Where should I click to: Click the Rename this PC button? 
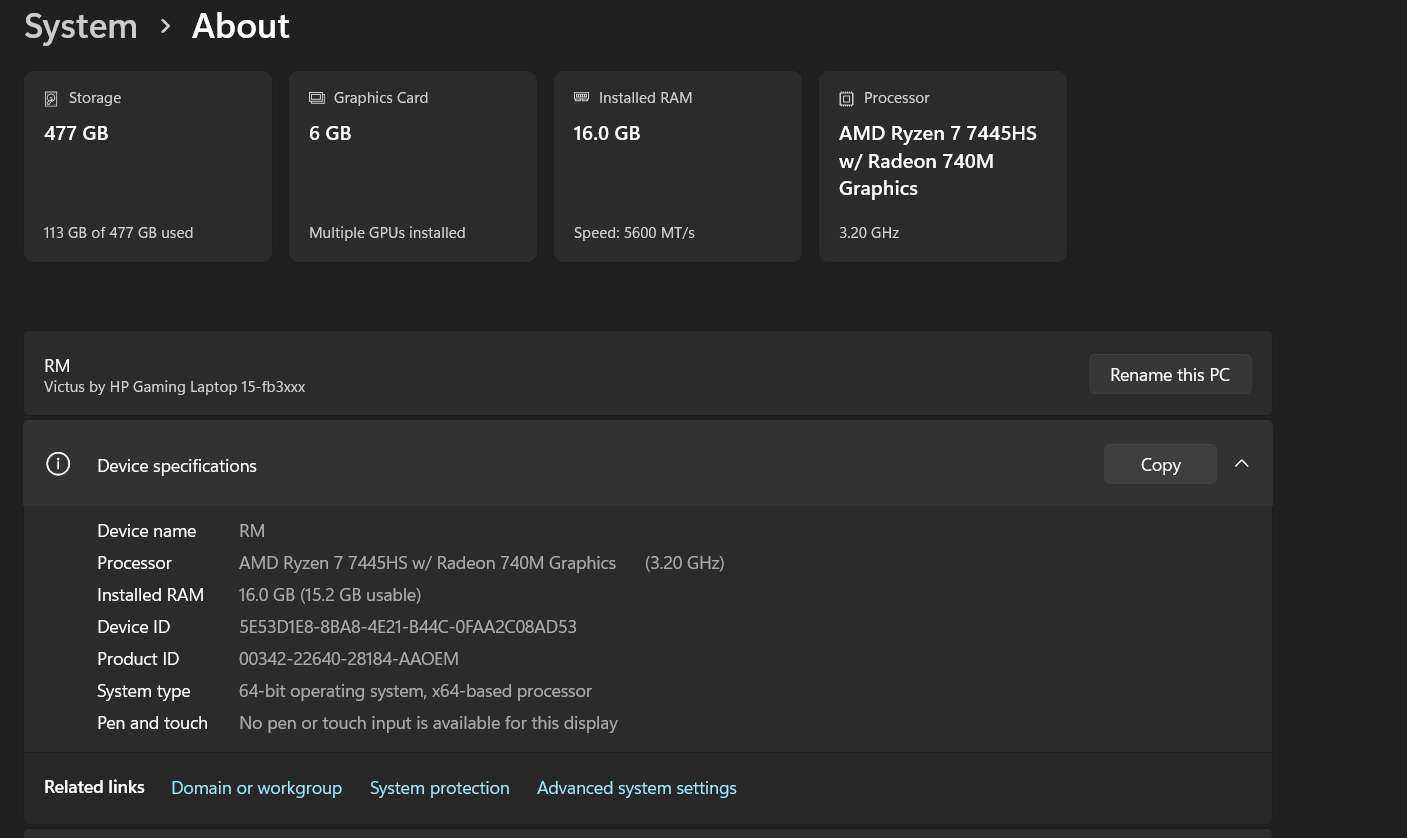click(1170, 375)
